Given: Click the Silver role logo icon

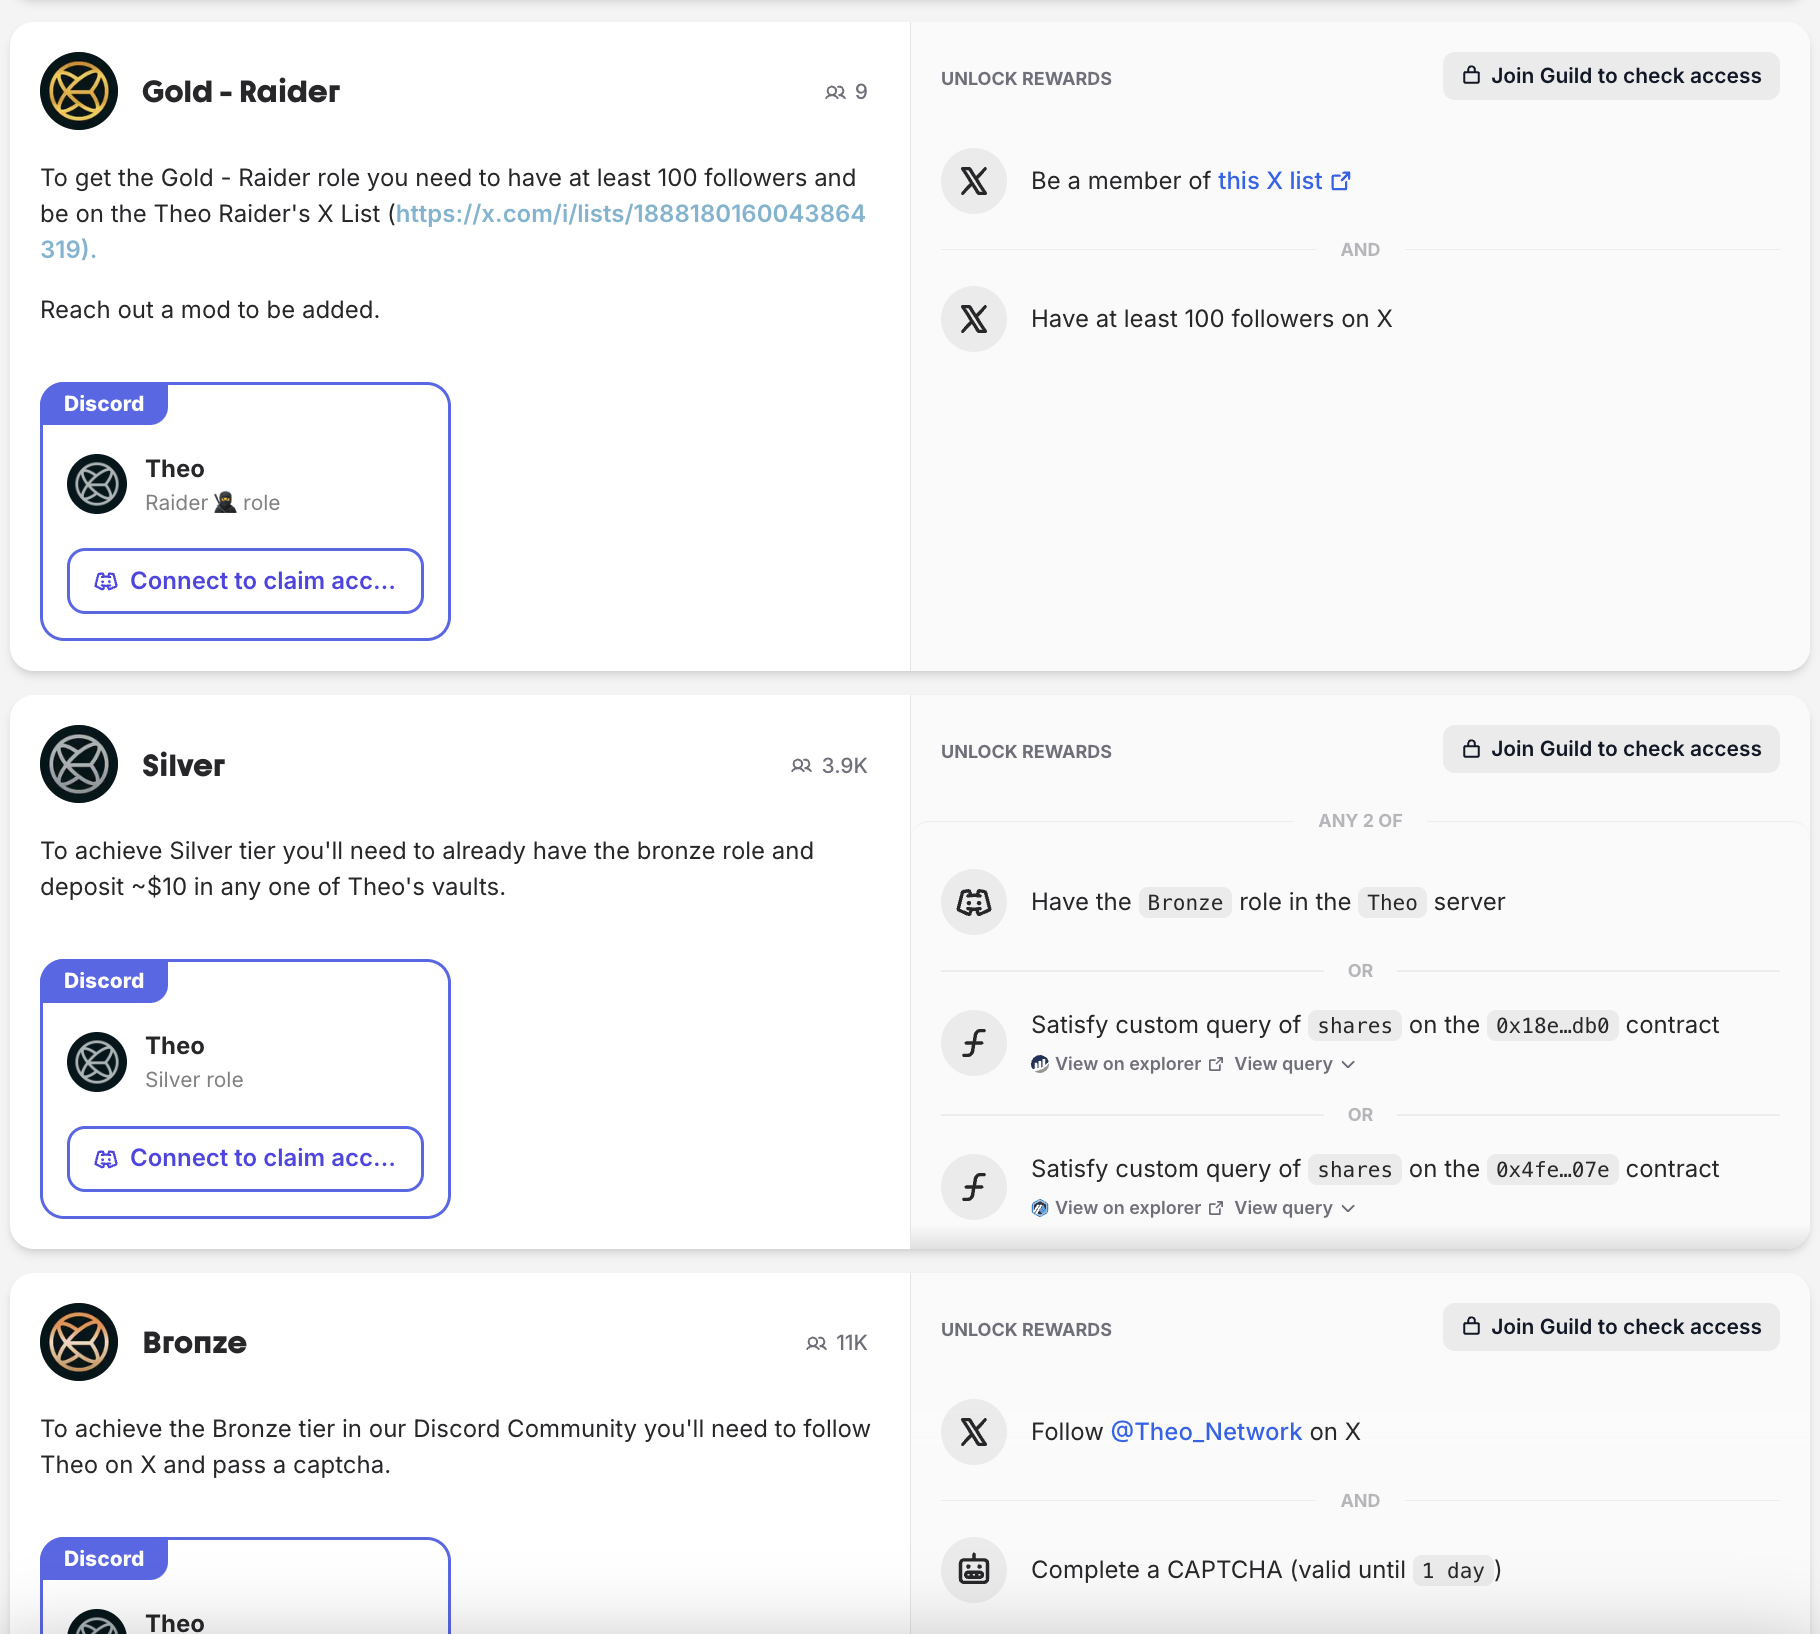Looking at the screenshot, I should [79, 764].
